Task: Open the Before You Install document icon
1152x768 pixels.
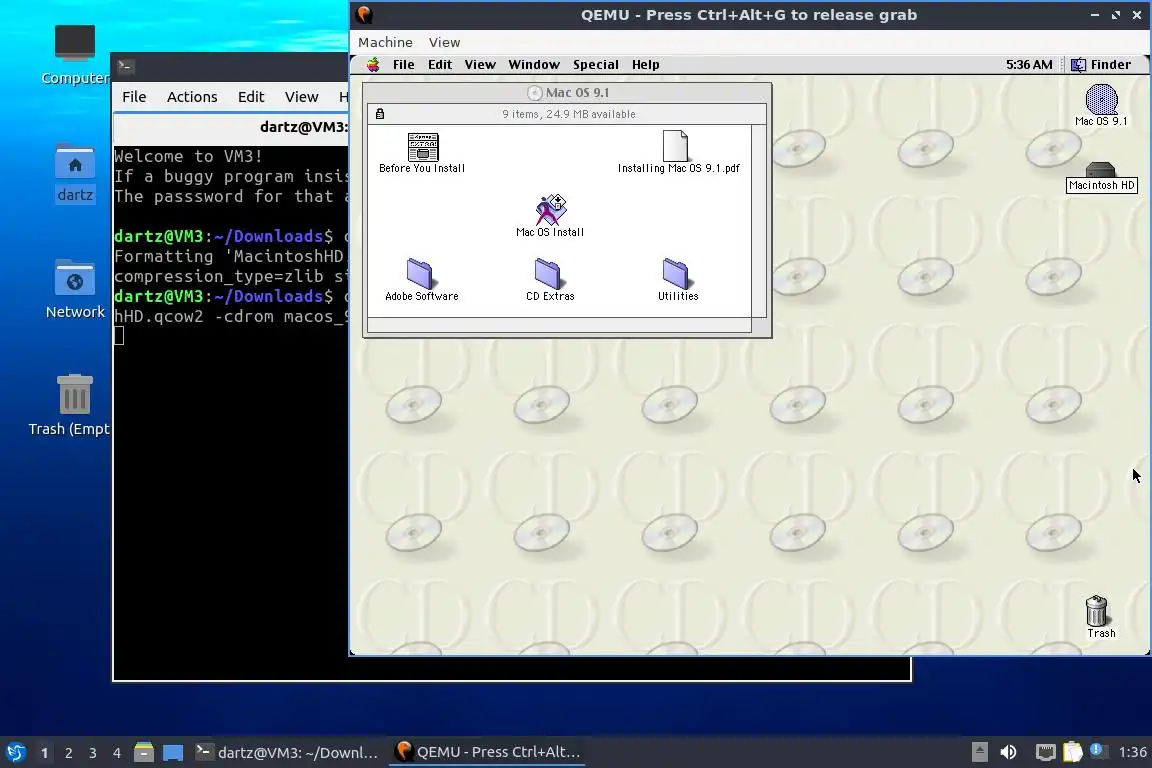Action: [422, 148]
